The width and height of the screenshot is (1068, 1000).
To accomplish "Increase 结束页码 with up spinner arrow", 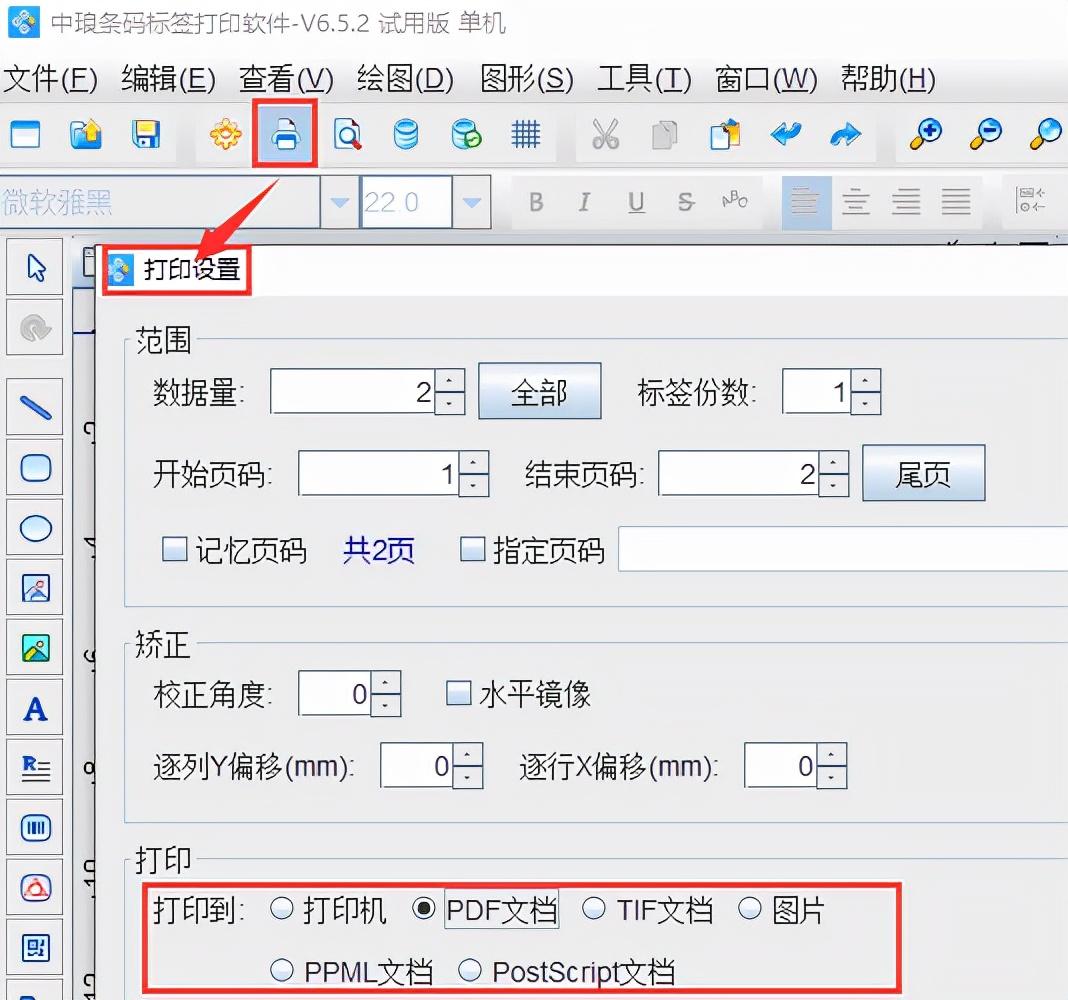I will tap(833, 462).
